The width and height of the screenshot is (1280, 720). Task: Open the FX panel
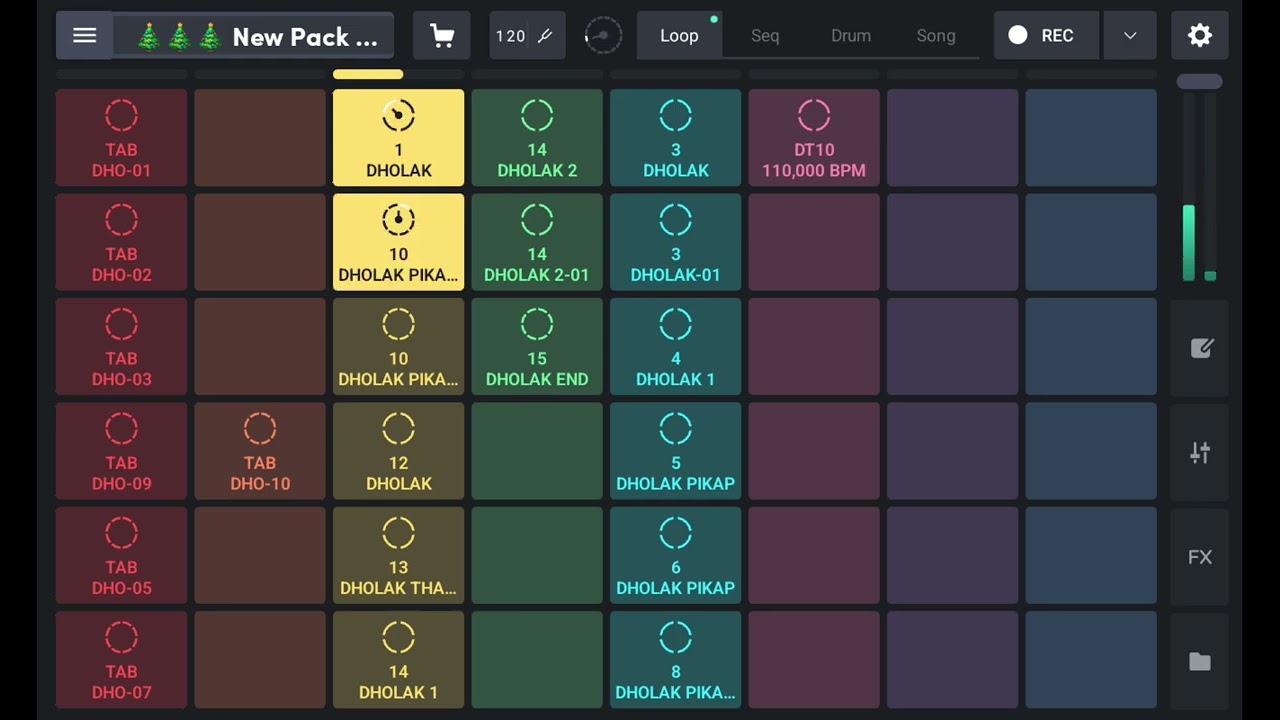pos(1200,557)
